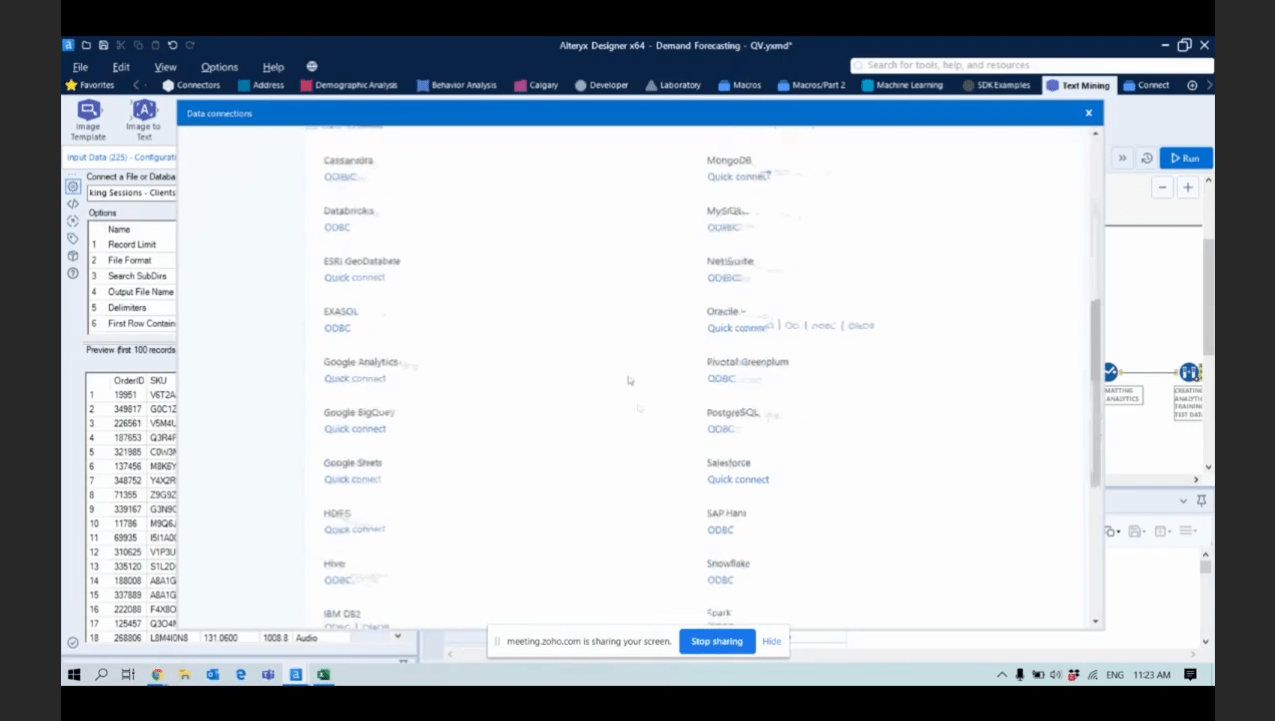1275x721 pixels.
Task: Zoom out canvas with minus button
Action: [x=1162, y=187]
